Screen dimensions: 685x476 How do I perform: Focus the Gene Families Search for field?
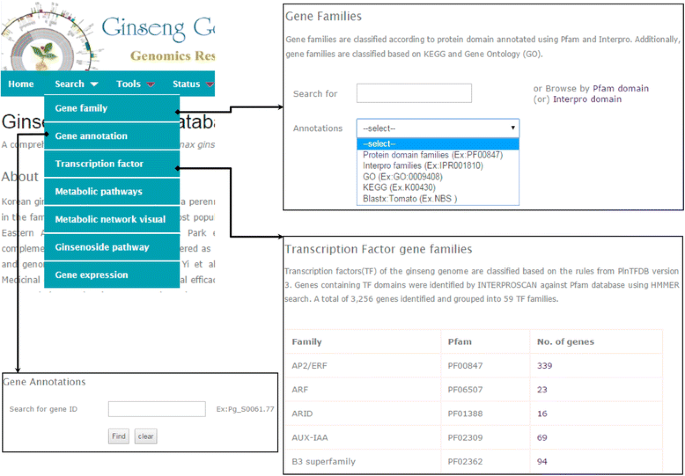pos(414,93)
